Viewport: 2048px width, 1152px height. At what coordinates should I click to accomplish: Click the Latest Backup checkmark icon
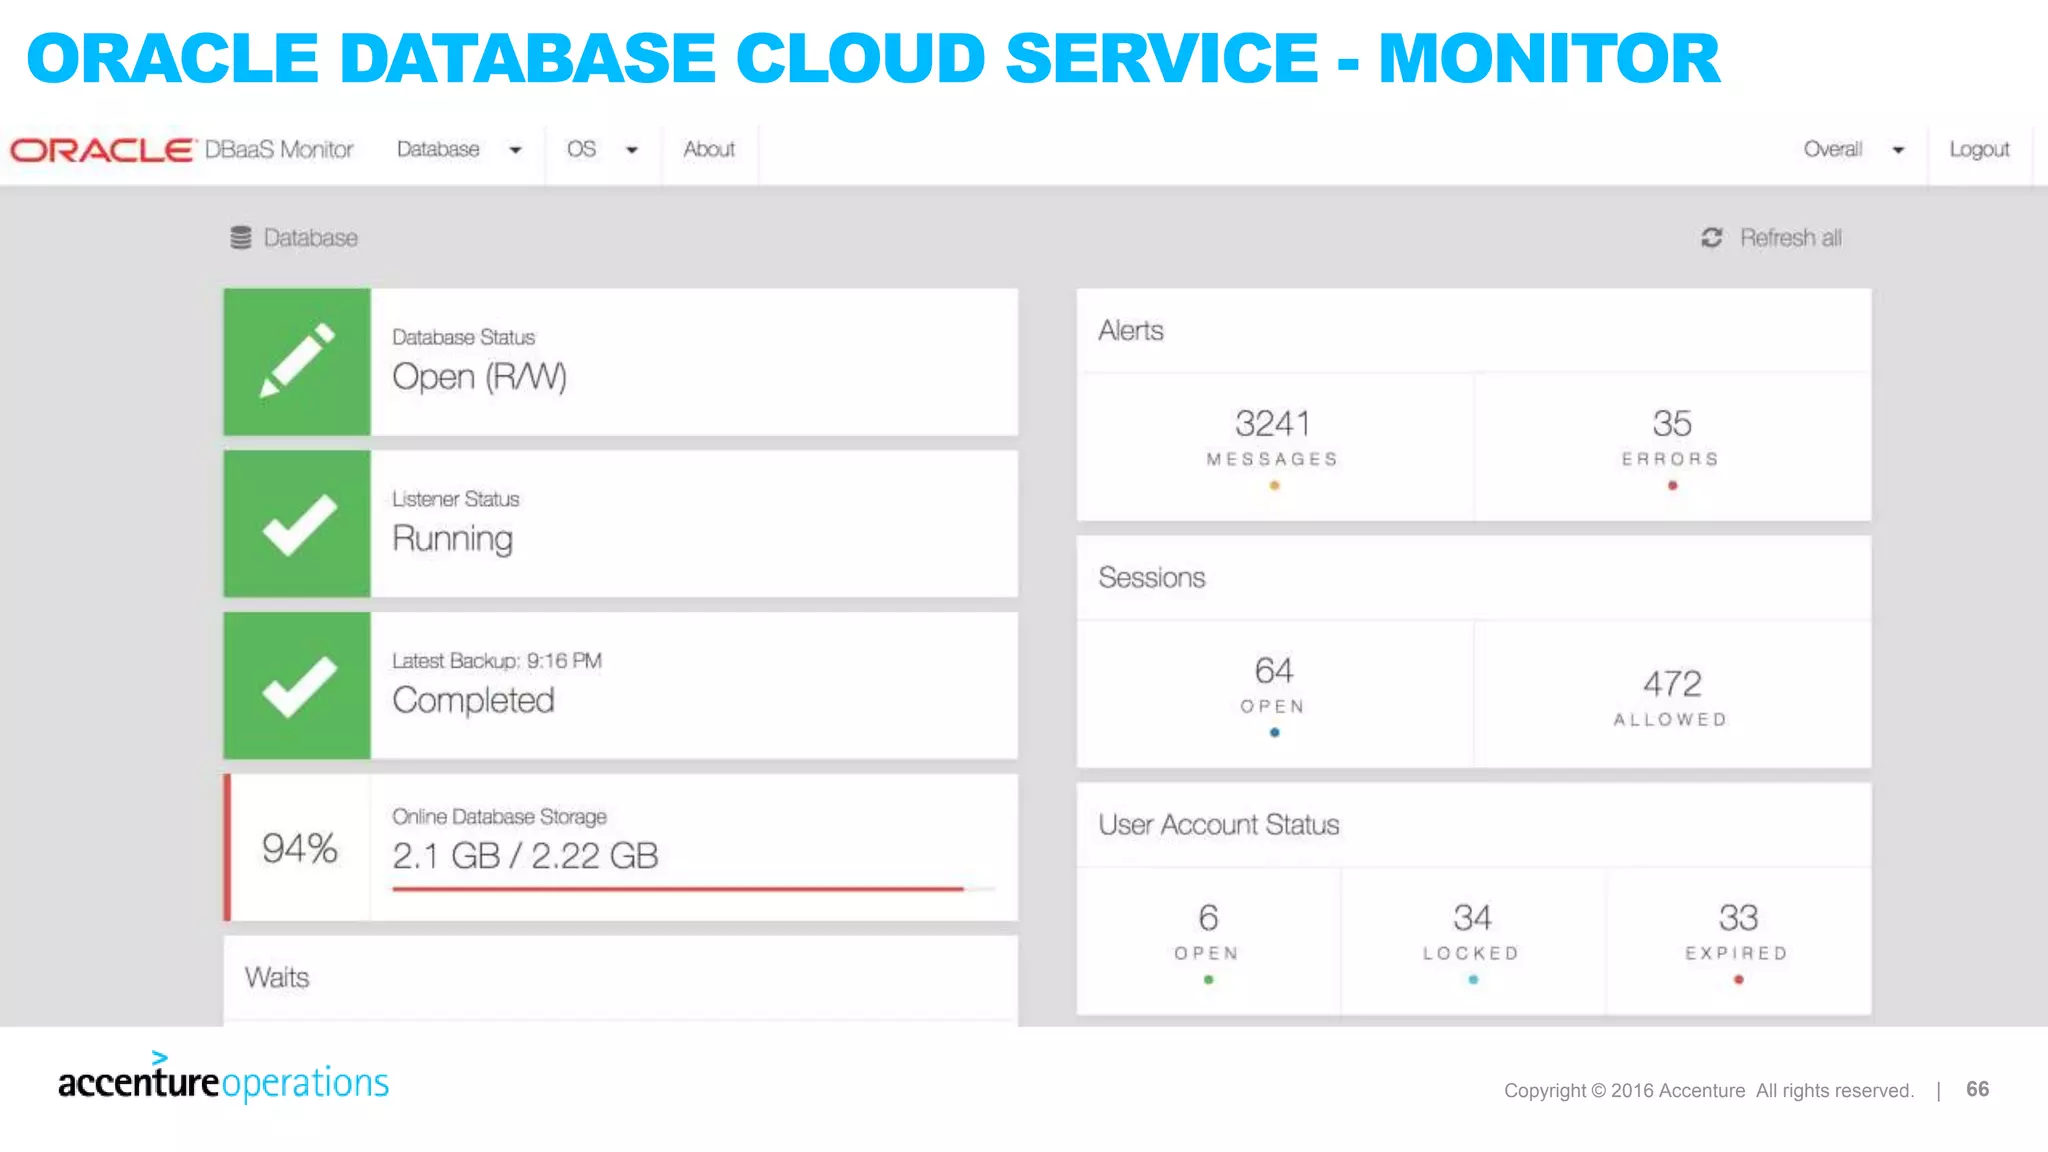297,686
